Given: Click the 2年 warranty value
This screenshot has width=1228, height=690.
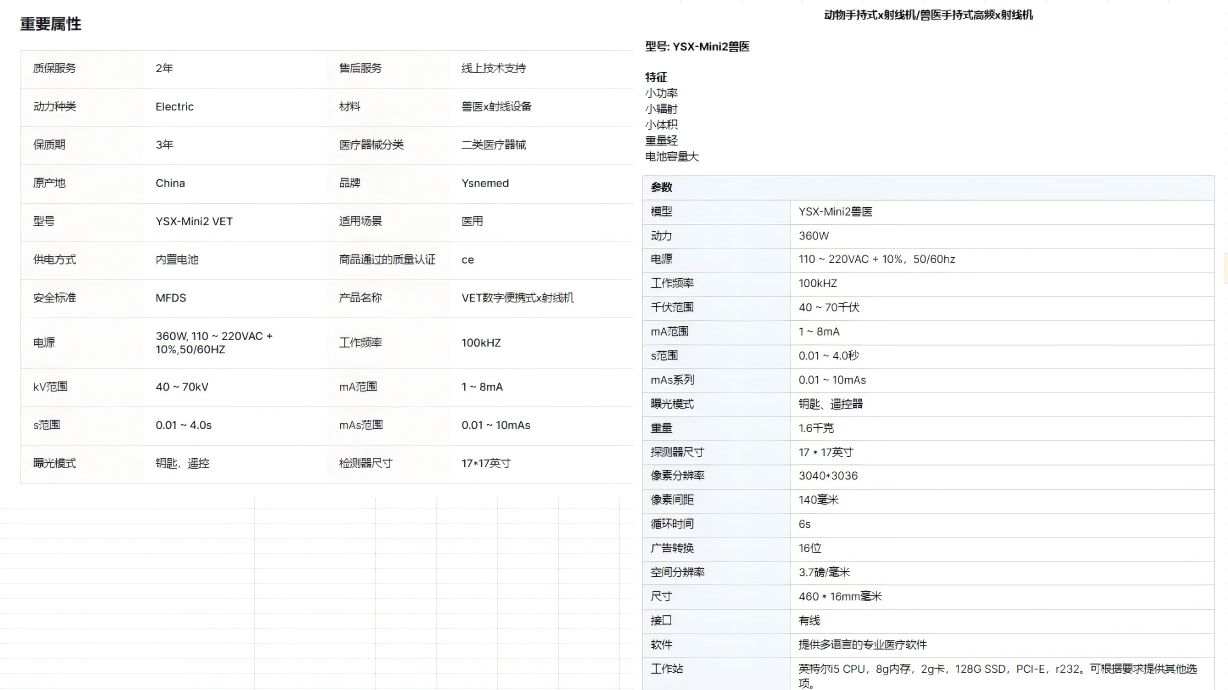Looking at the screenshot, I should coord(164,68).
